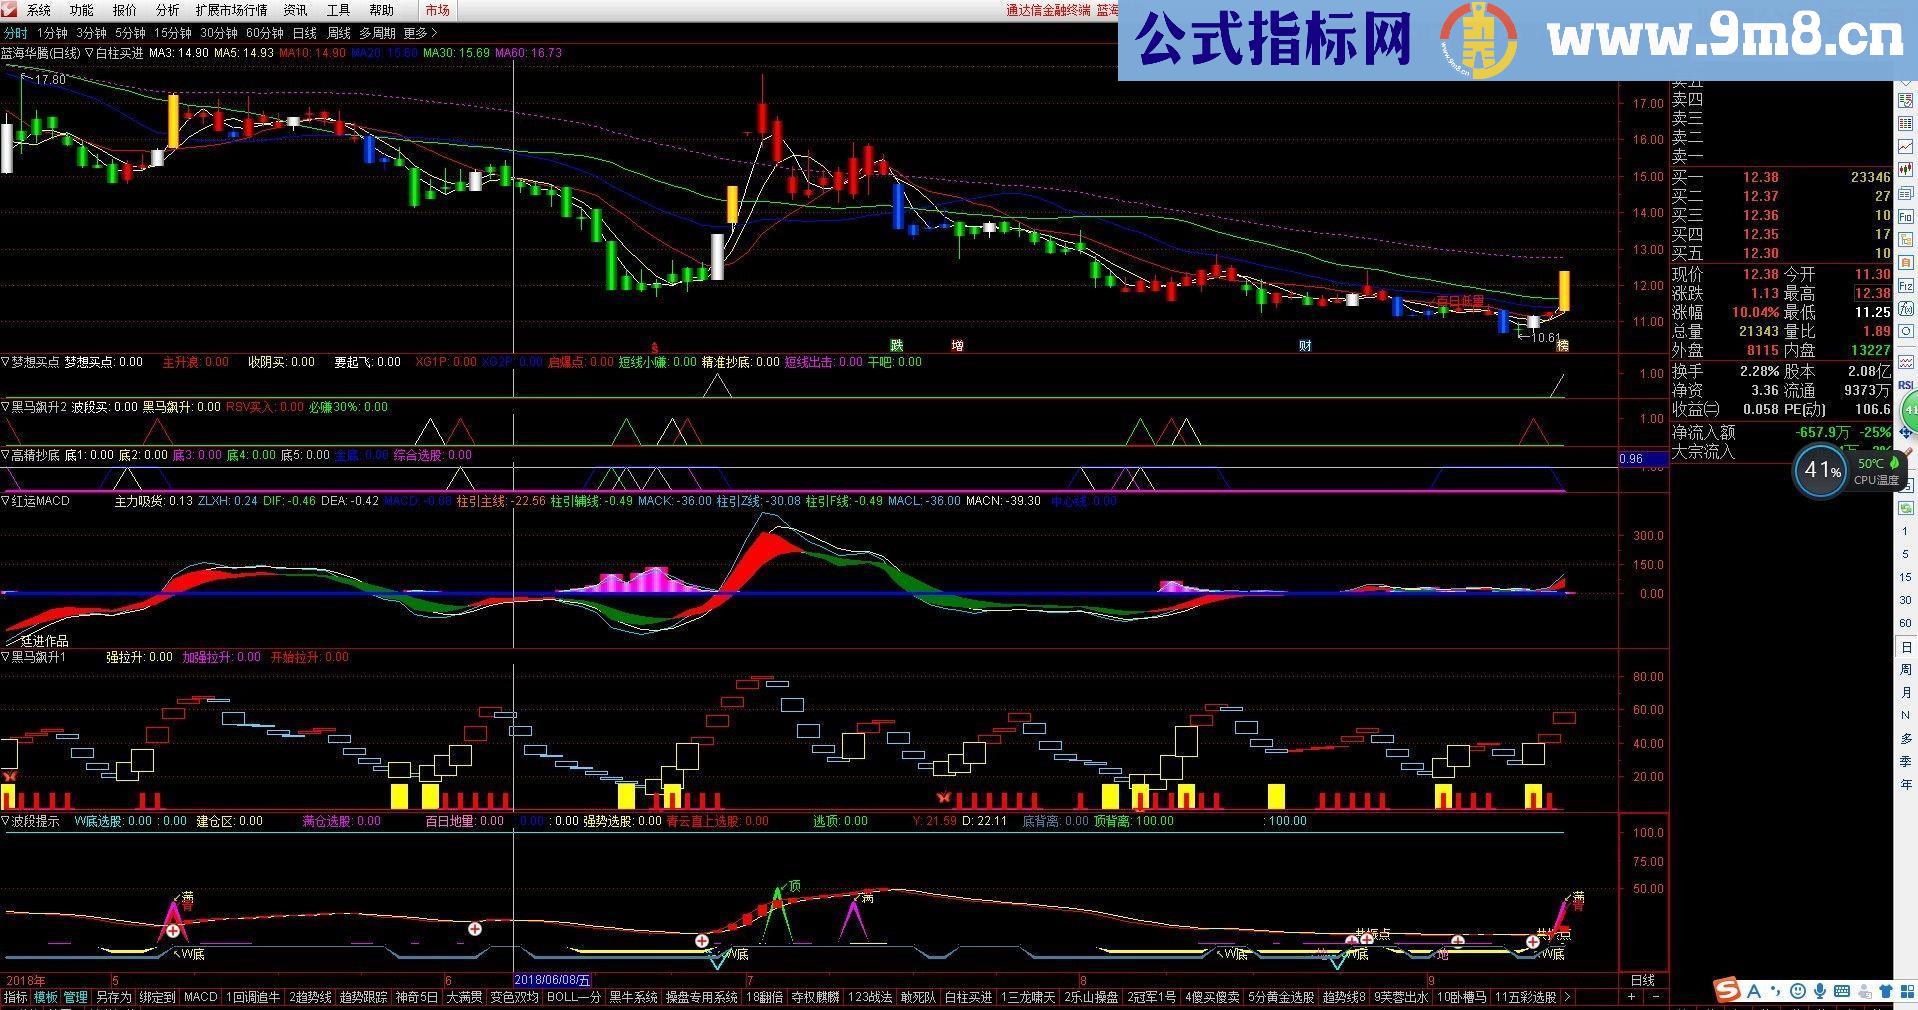This screenshot has width=1918, height=1010.
Task: Collapse the 红运MACD indicator pane
Action: (x=8, y=501)
